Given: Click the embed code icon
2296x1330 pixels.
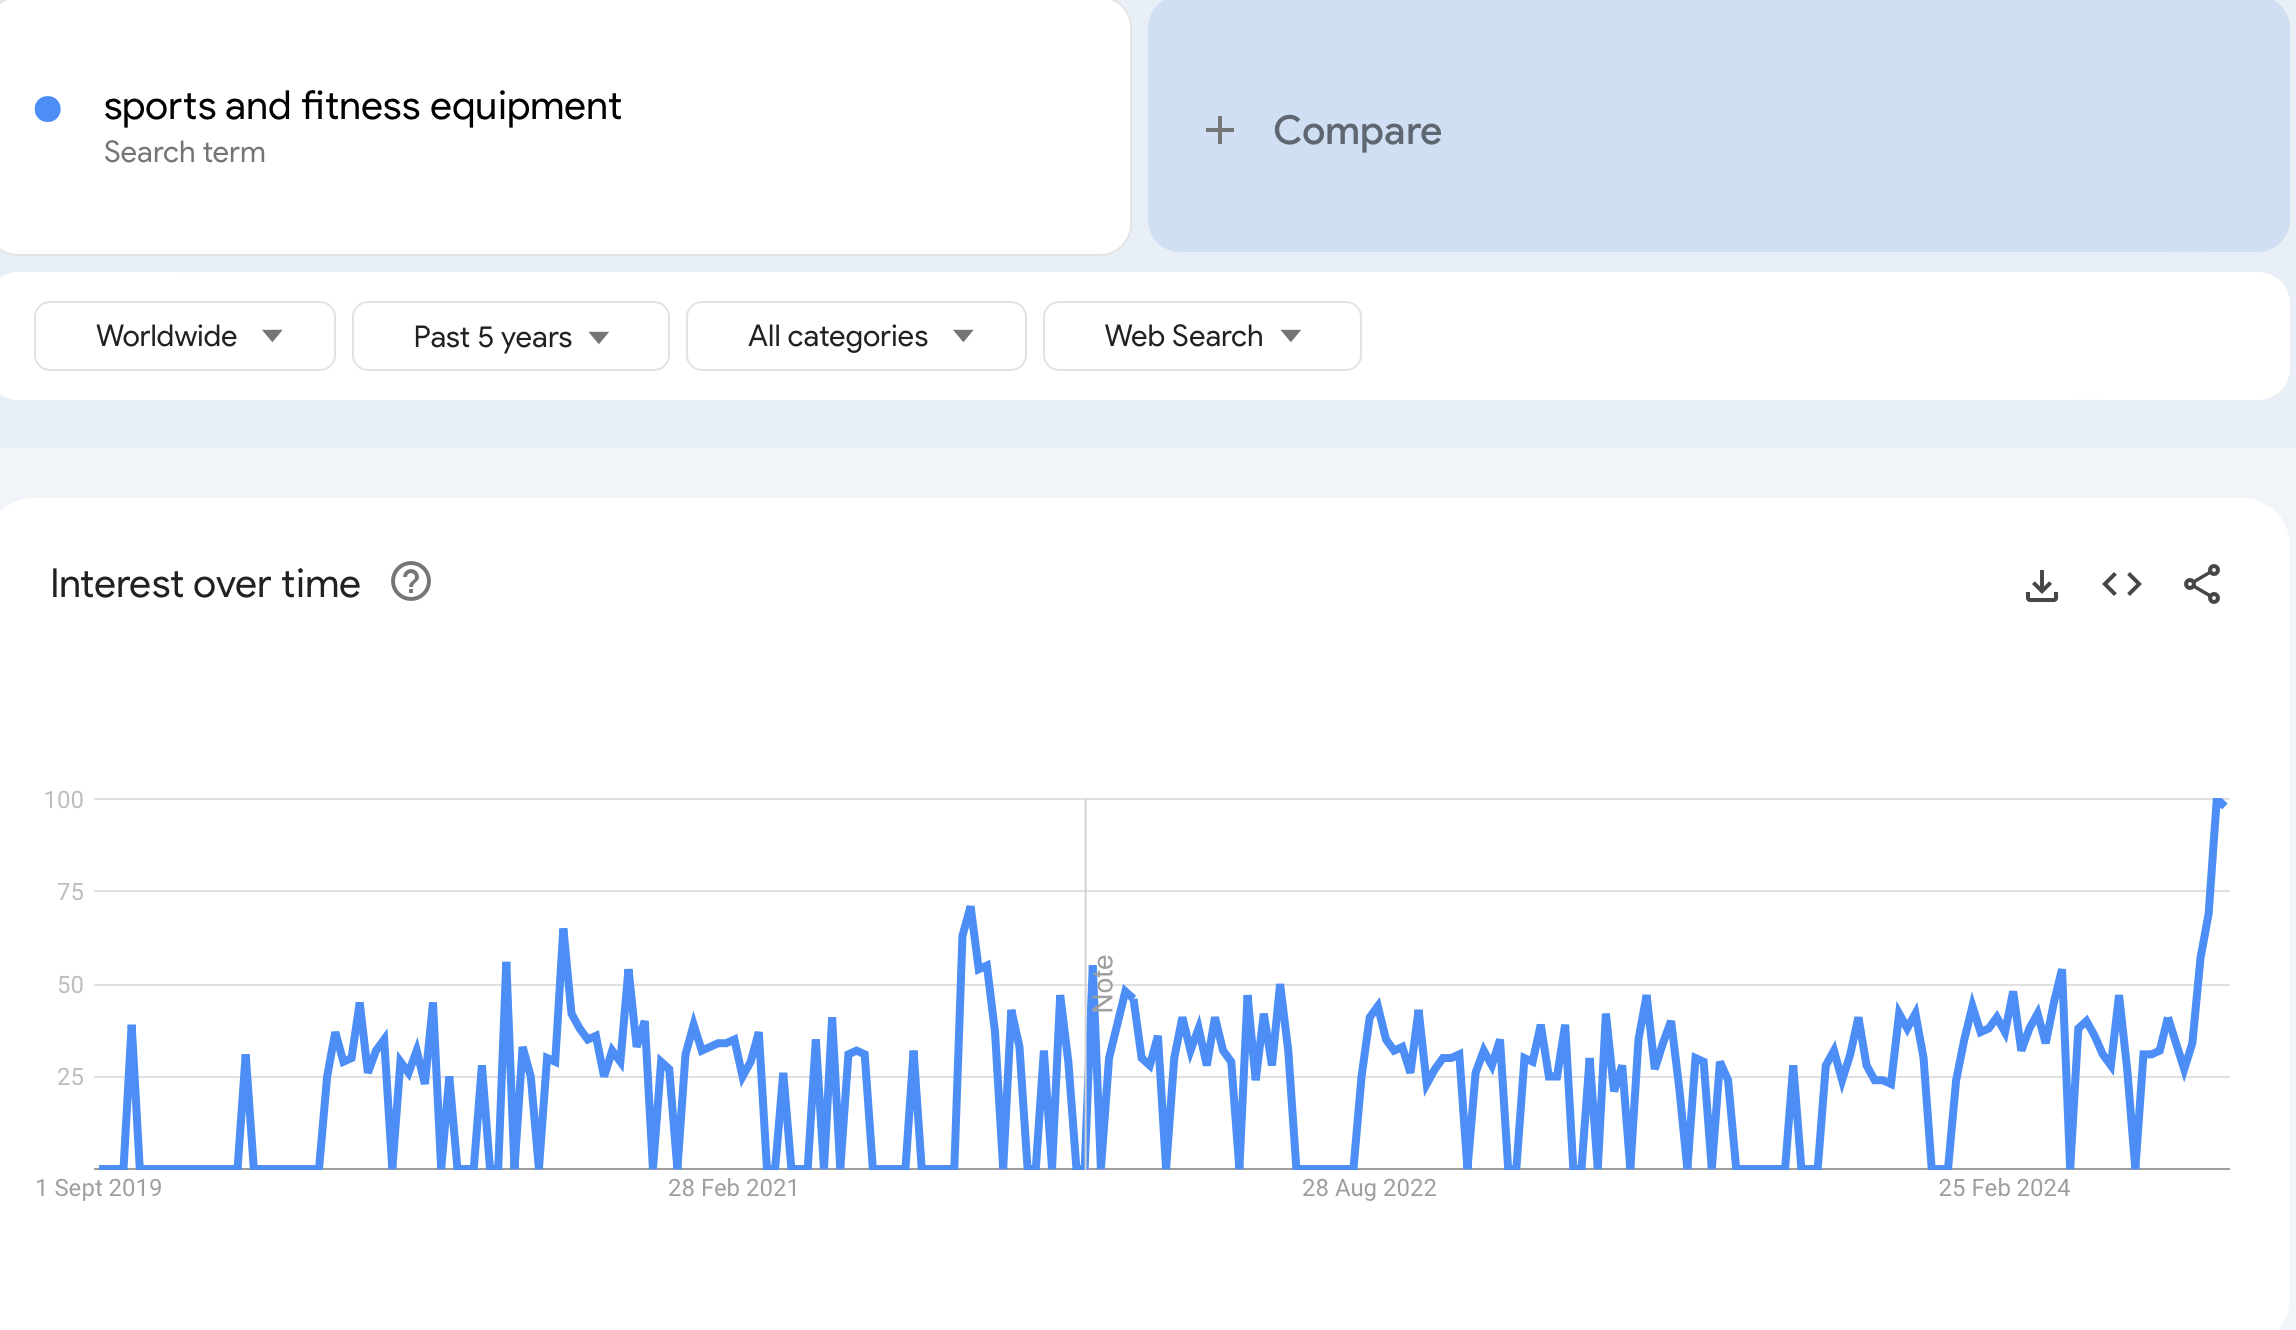Looking at the screenshot, I should coord(2123,583).
